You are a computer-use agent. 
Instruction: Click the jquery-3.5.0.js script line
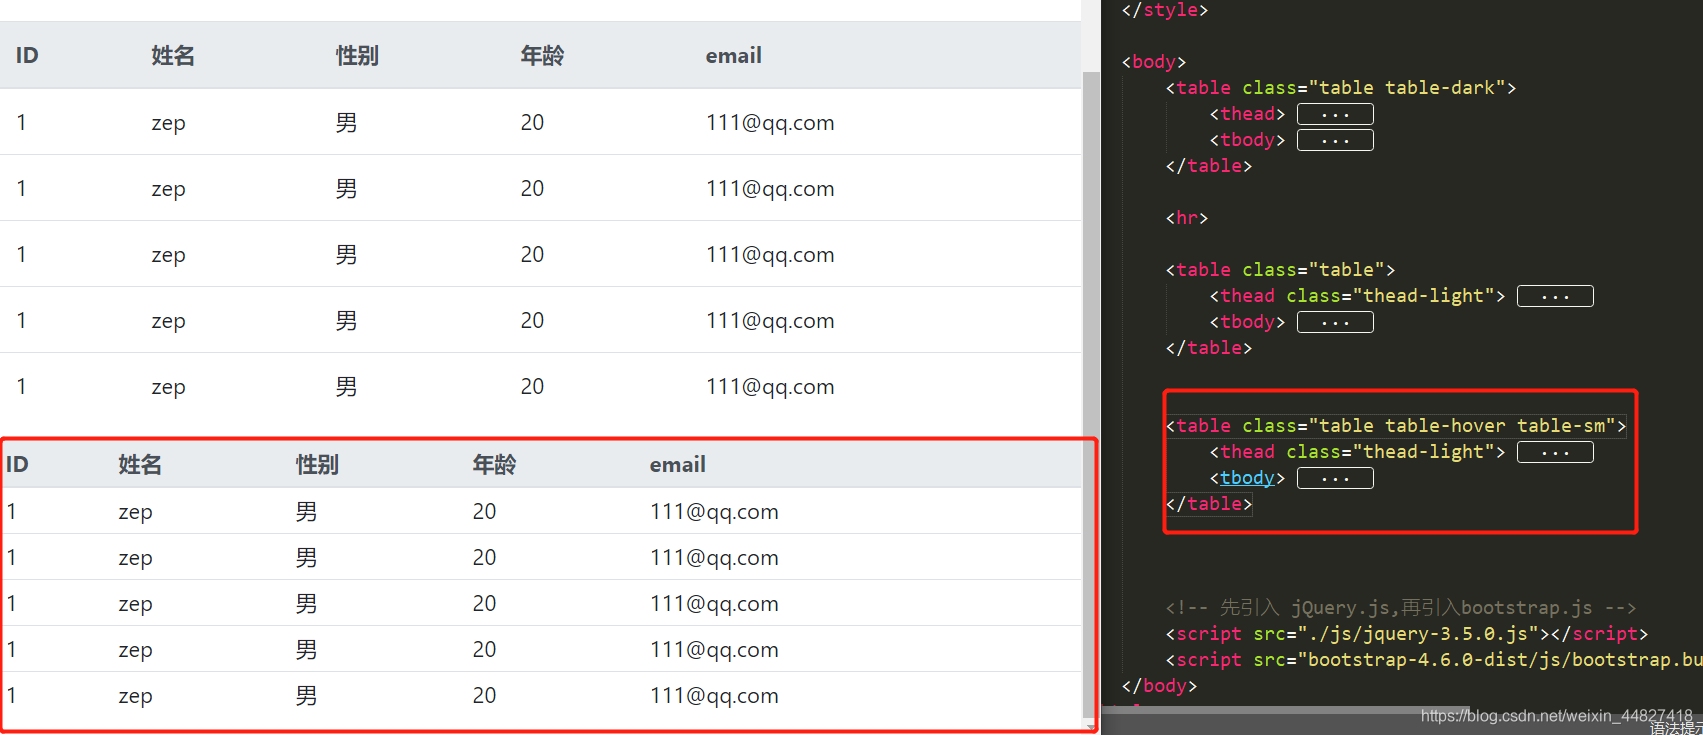coord(1407,634)
